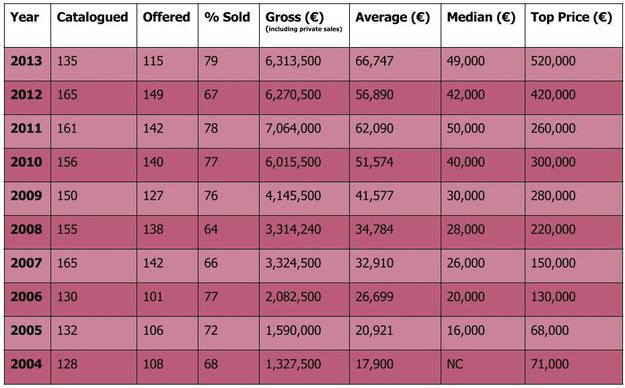Click the Gross (€) column header
Screen dimensions: 625x388
pos(295,18)
